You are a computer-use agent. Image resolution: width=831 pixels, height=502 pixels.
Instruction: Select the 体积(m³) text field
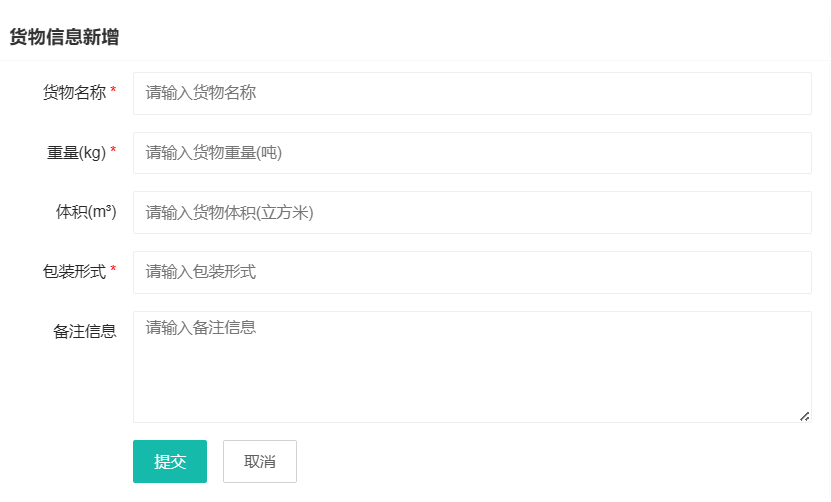tap(472, 212)
